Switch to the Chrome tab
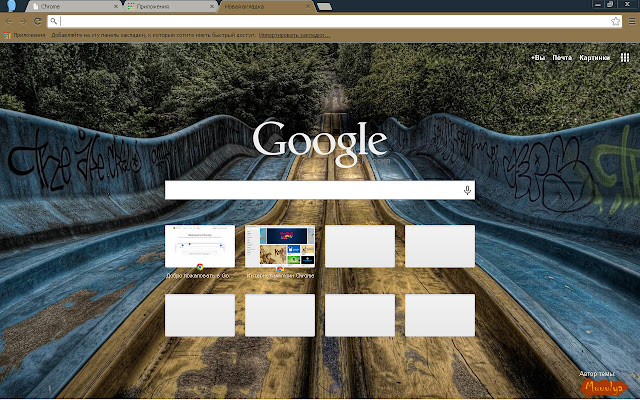Screen dimensions: 640x400 coord(73,7)
